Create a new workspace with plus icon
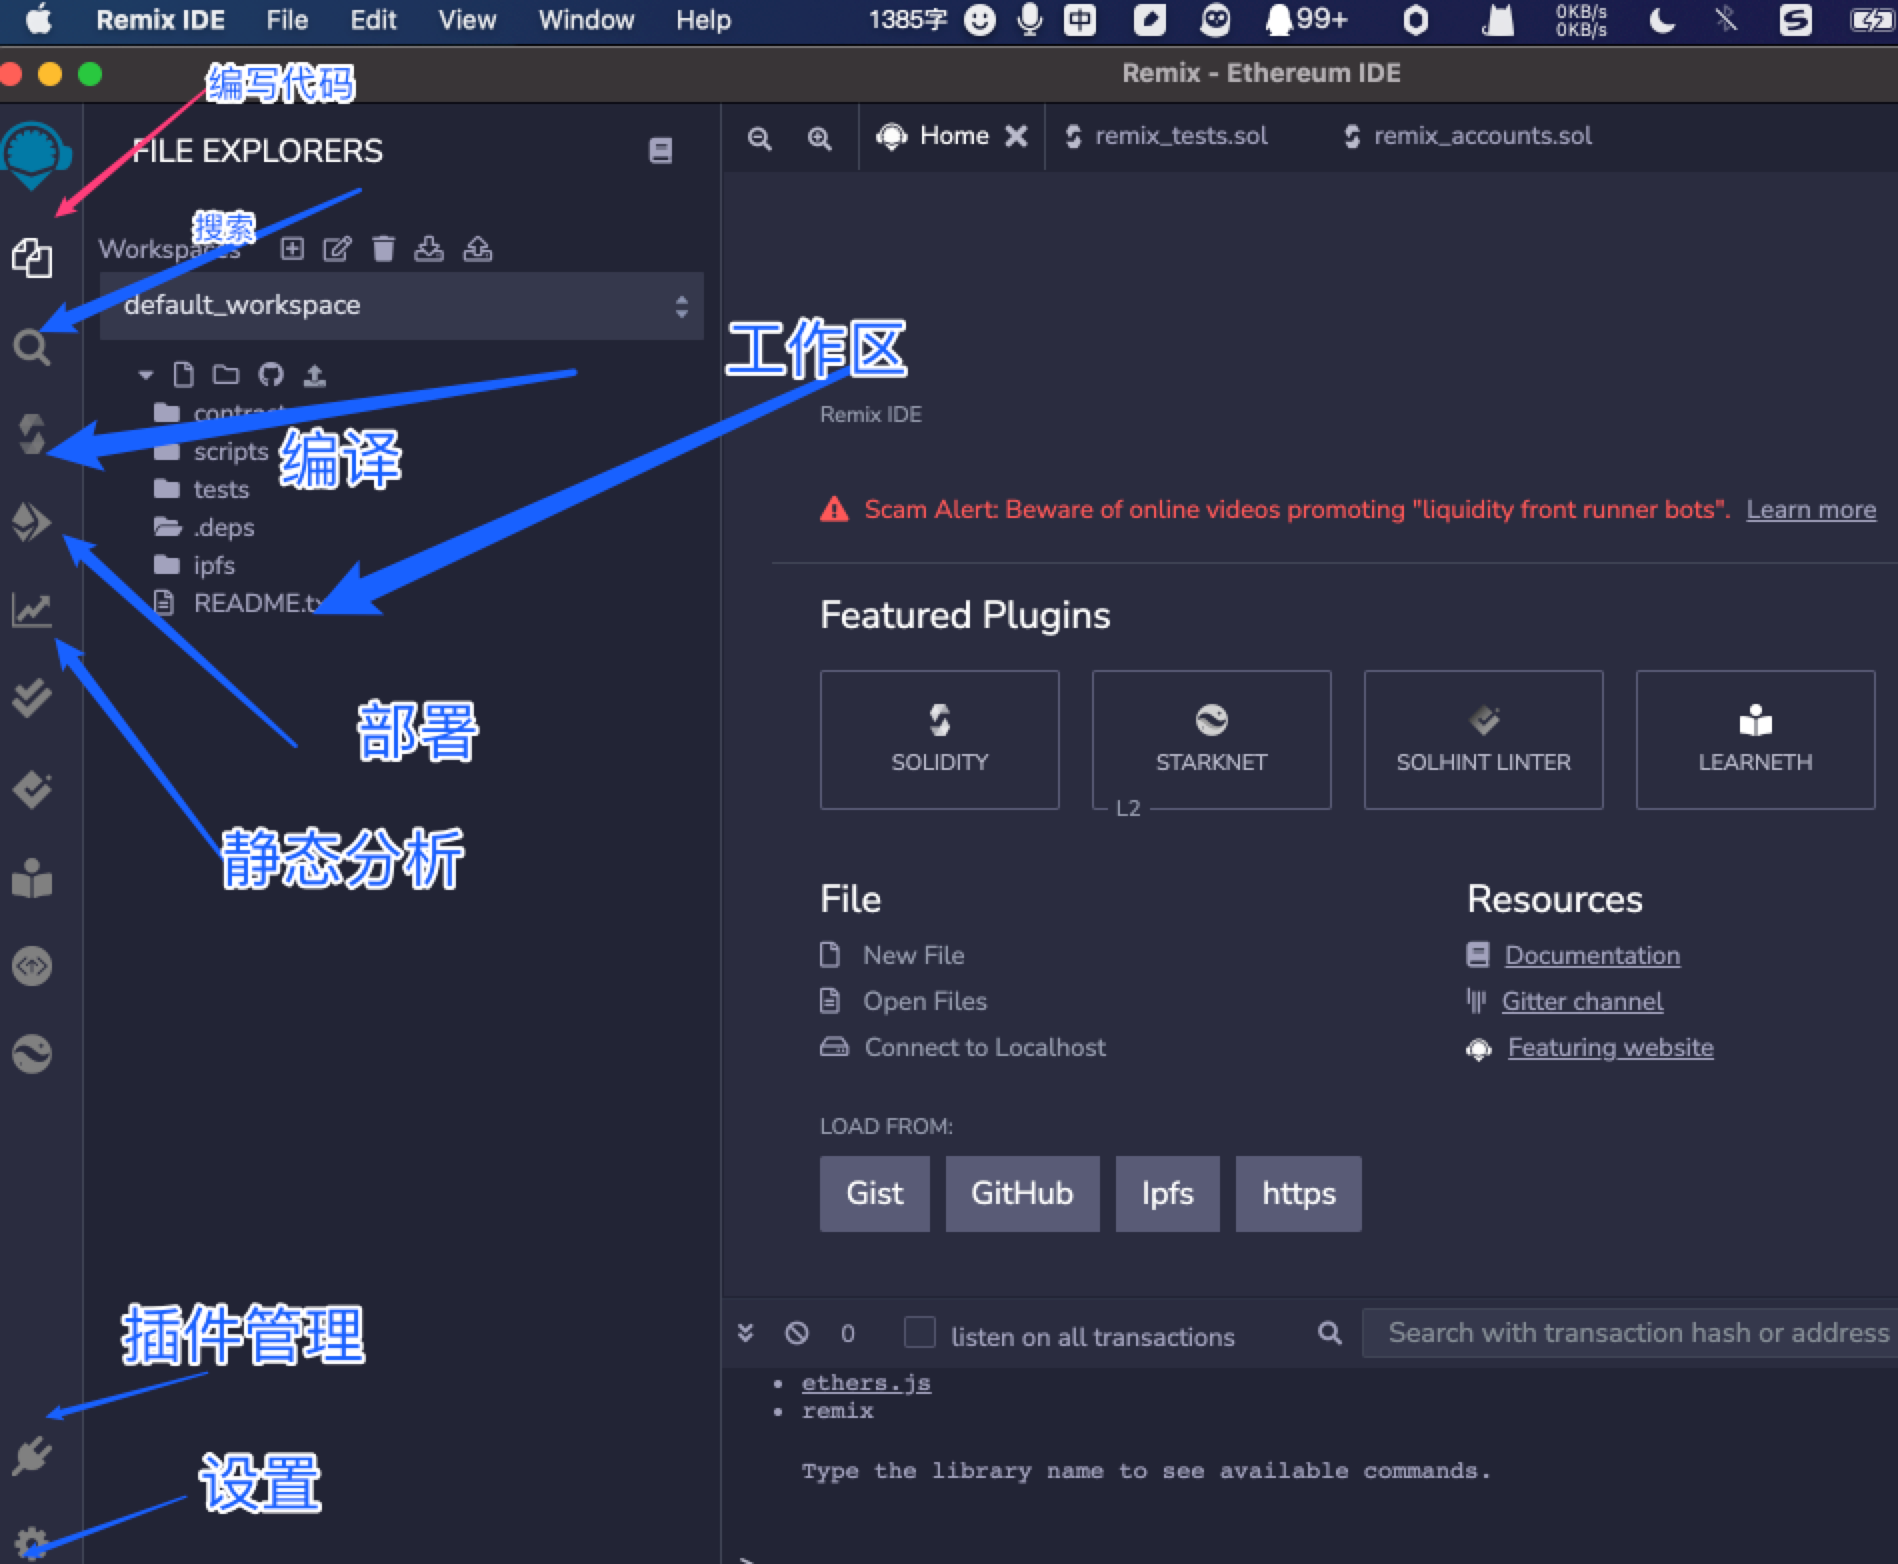 pos(292,248)
